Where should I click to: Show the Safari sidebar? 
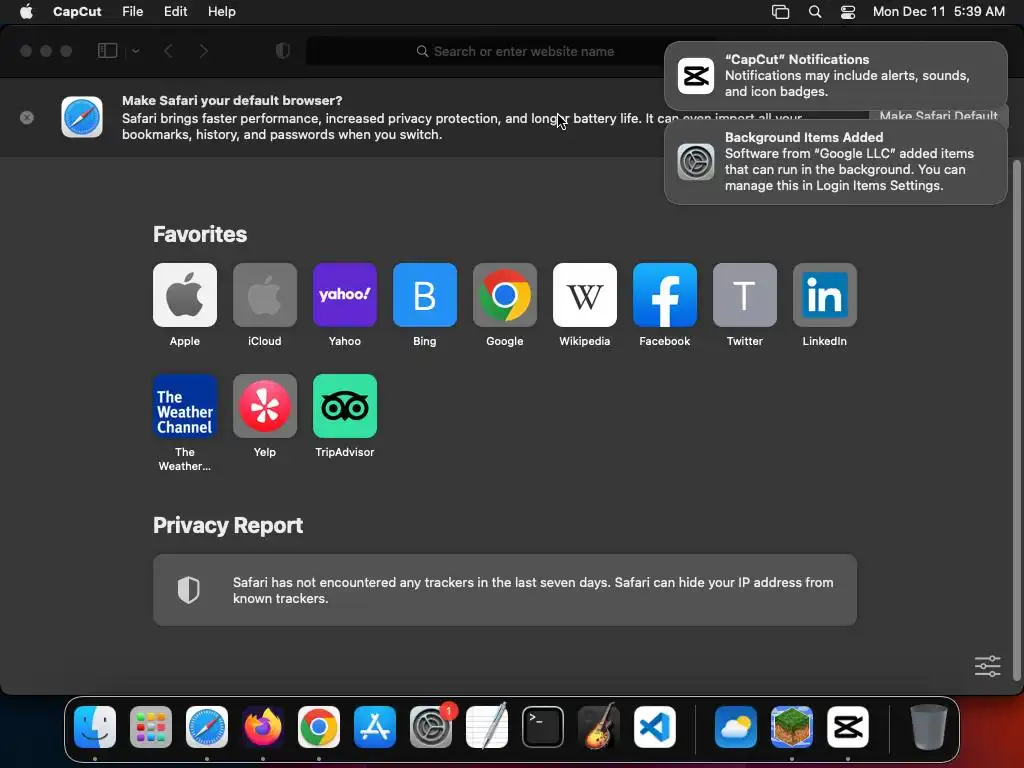click(x=107, y=51)
